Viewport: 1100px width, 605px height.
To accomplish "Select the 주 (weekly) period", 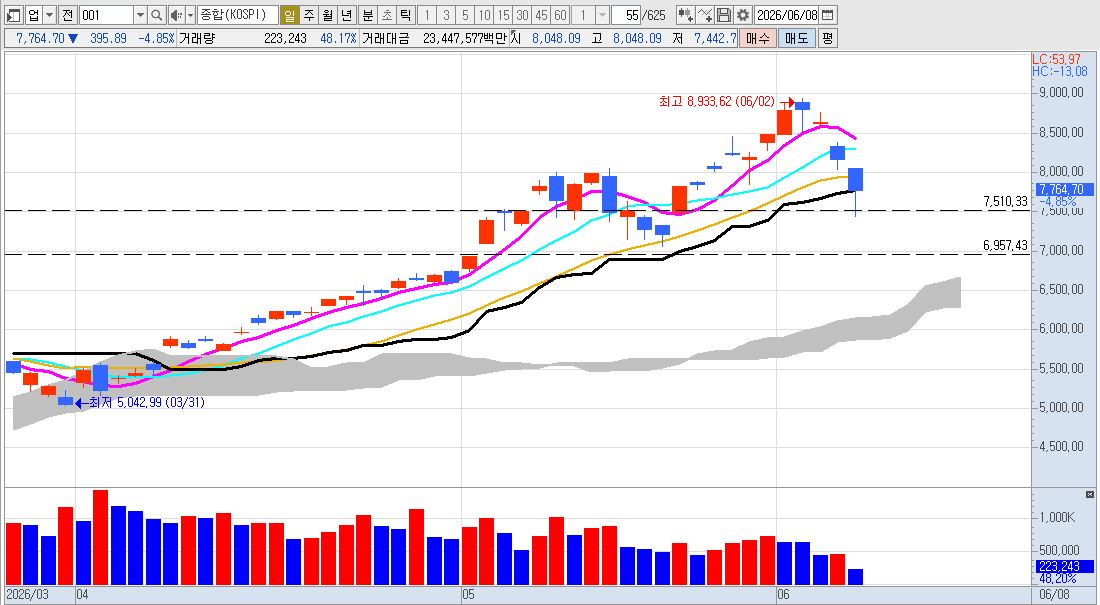I will click(309, 15).
